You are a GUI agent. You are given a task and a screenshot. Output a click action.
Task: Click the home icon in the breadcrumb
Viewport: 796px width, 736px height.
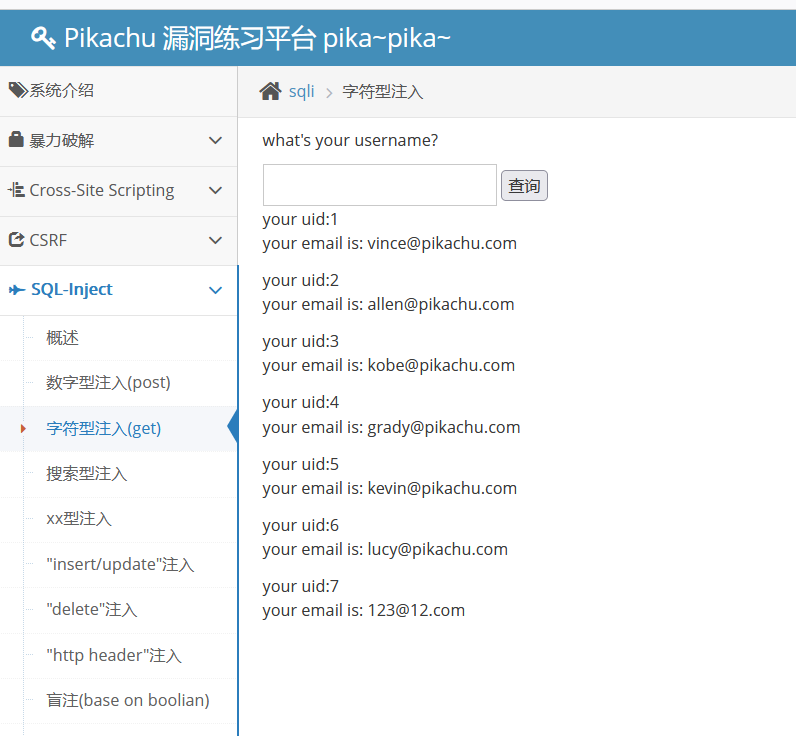[x=270, y=91]
